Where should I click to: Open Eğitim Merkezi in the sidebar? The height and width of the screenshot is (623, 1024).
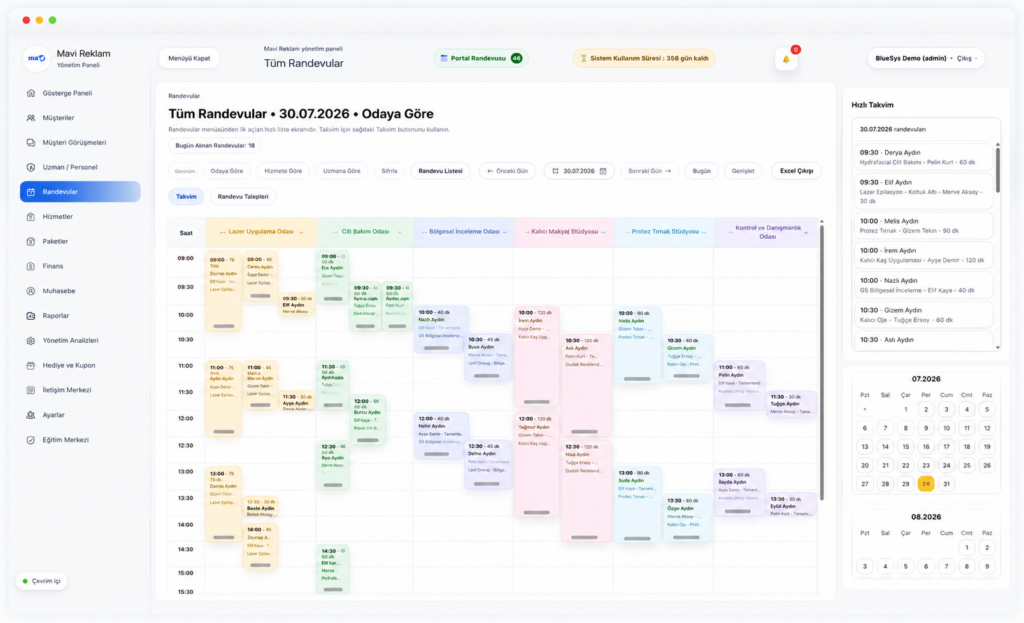coord(65,439)
